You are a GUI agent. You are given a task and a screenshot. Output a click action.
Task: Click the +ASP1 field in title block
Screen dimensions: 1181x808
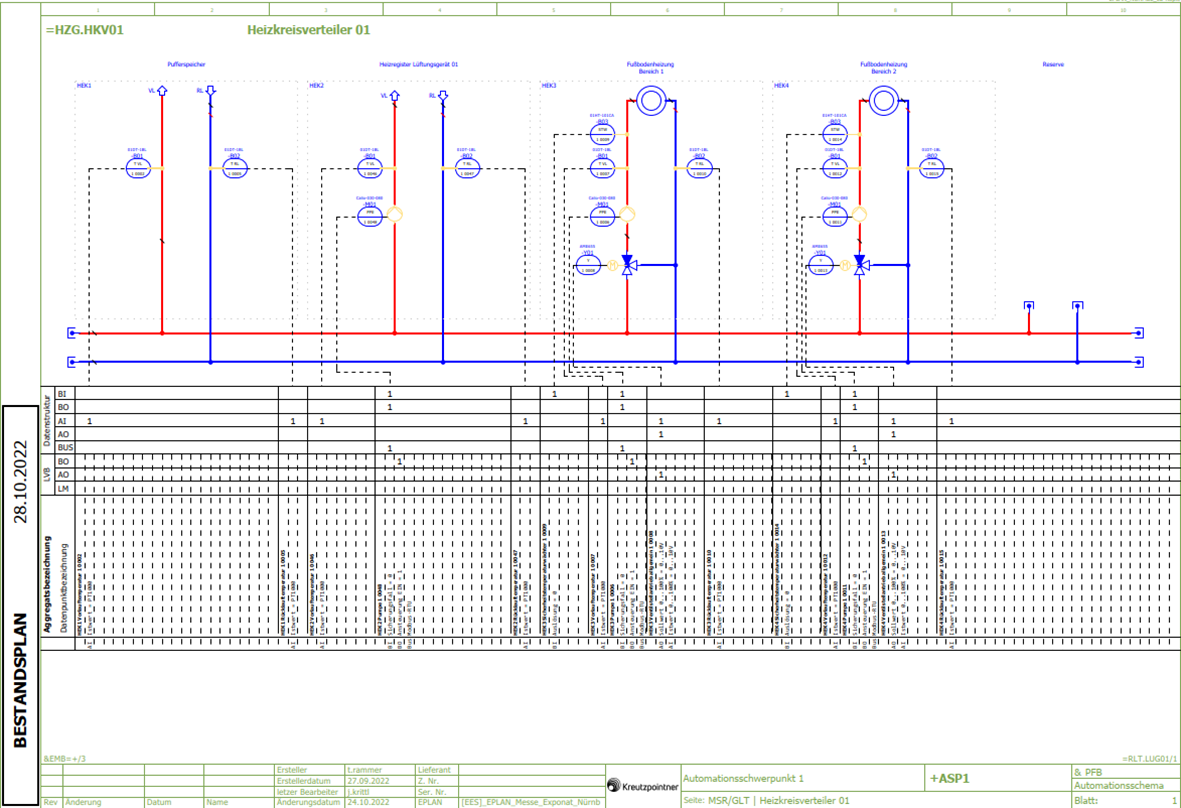point(950,778)
